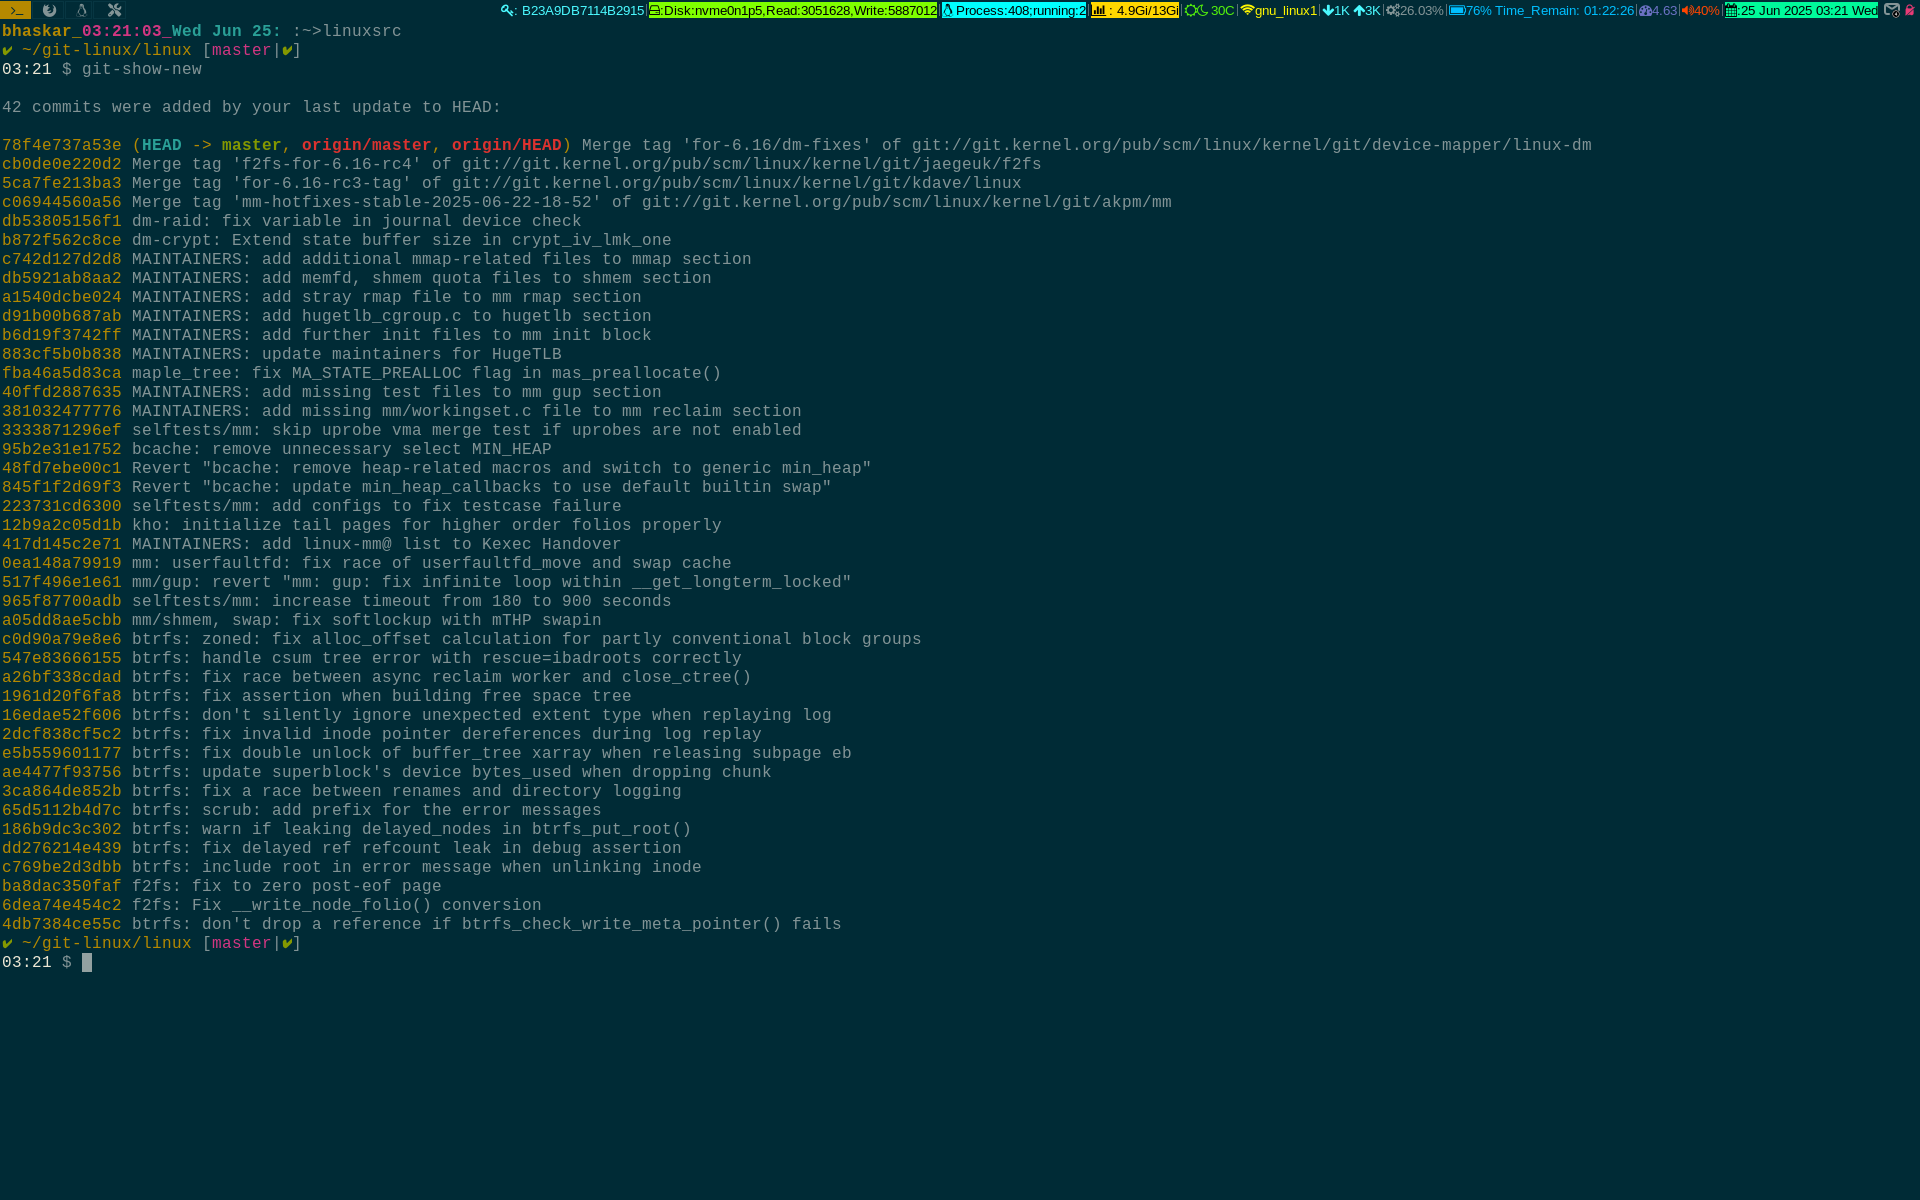Click commit 6dea74e454c2 __write_node_folio line
Viewport: 1920px width, 1200px height.
click(x=272, y=905)
